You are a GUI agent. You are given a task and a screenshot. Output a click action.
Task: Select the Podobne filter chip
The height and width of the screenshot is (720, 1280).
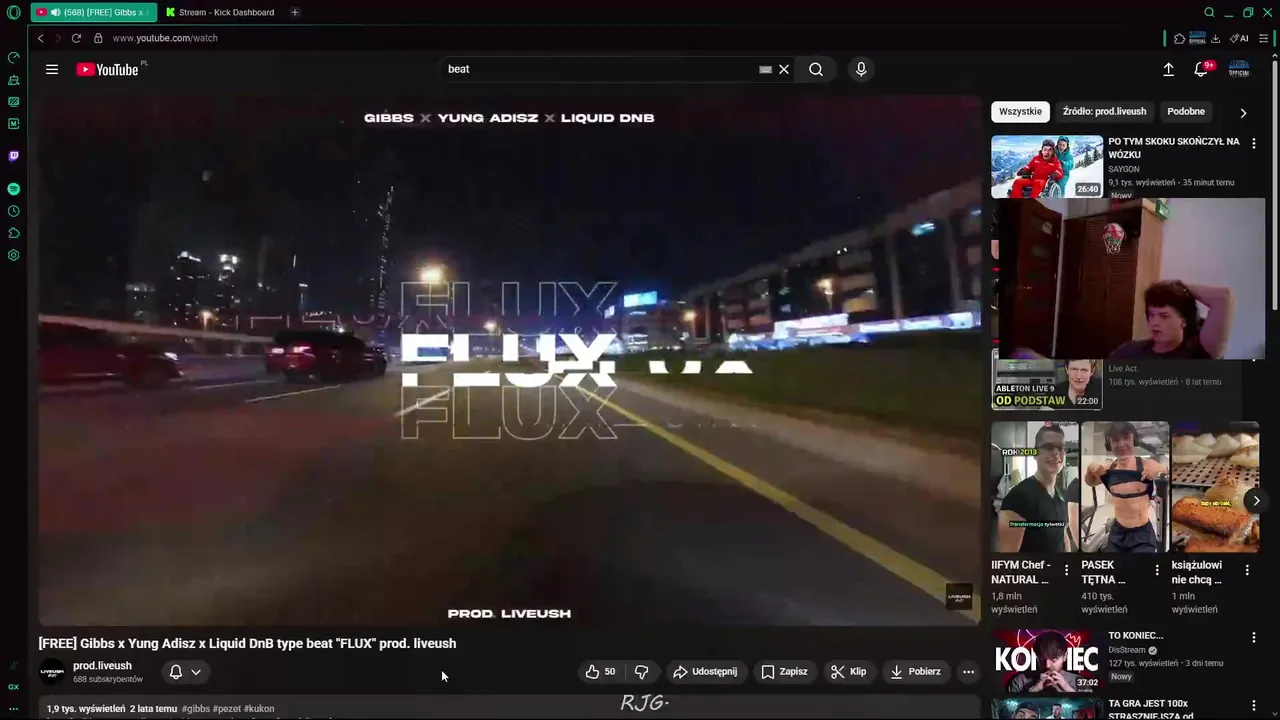pyautogui.click(x=1186, y=111)
